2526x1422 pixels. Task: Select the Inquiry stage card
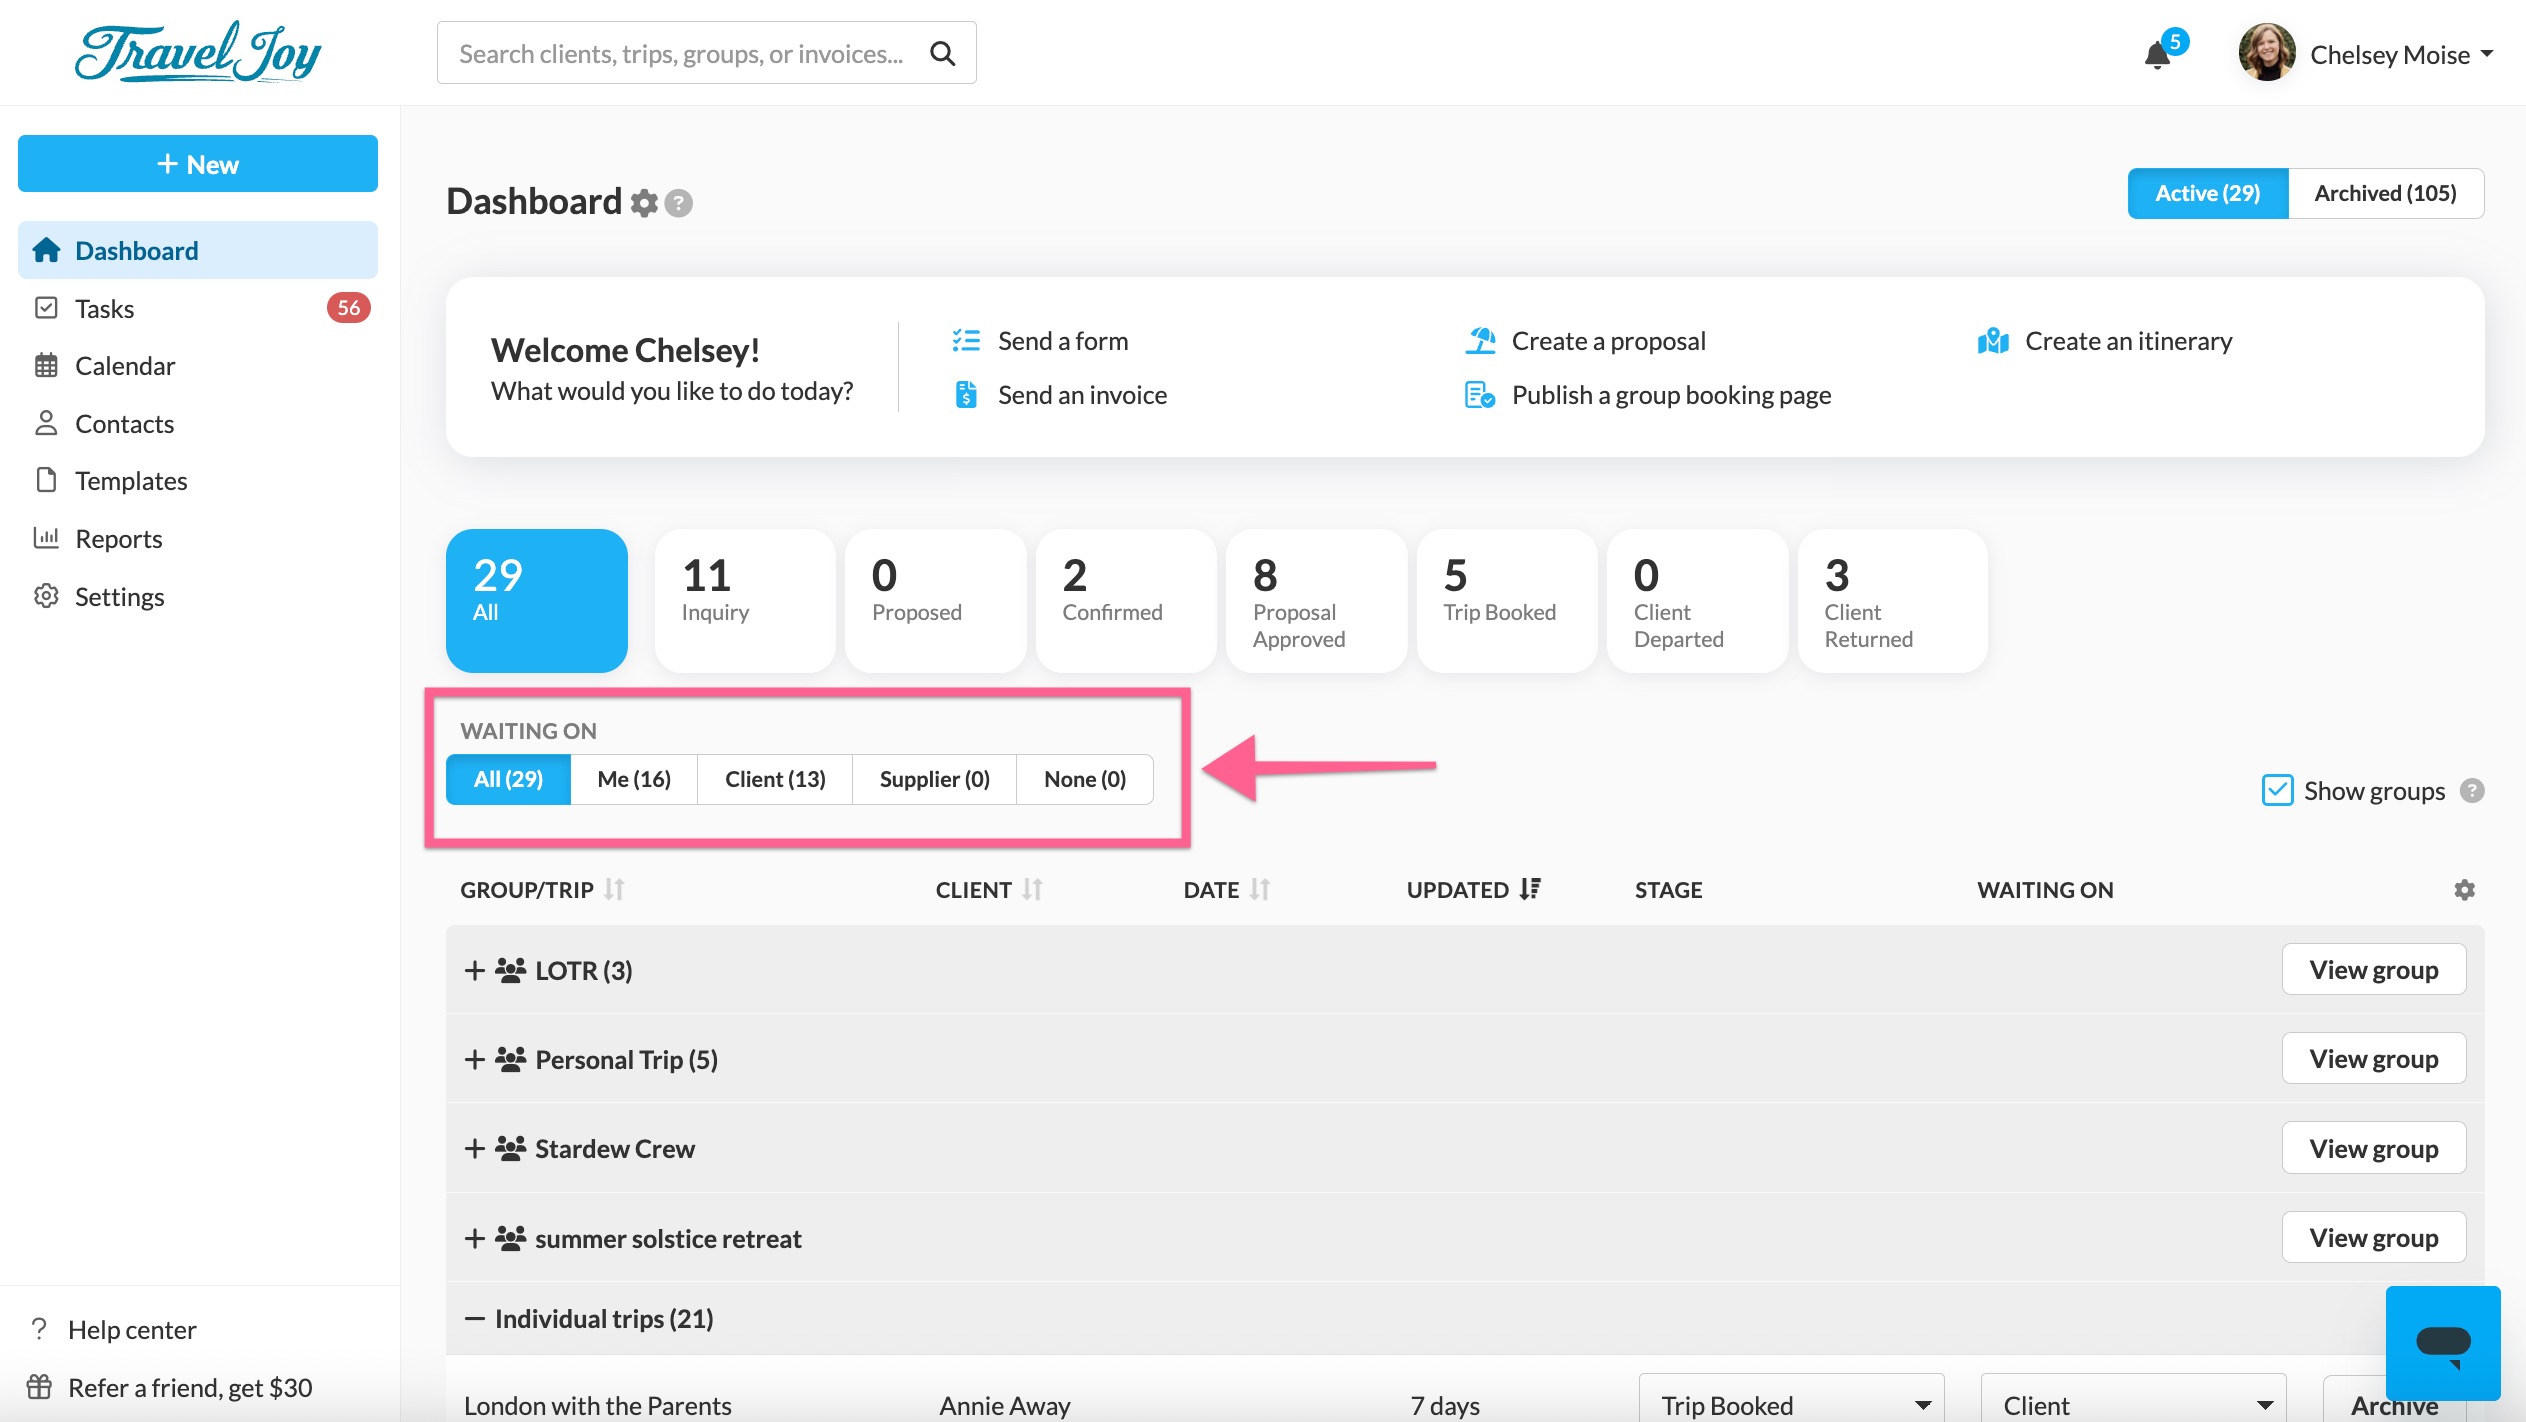point(744,600)
